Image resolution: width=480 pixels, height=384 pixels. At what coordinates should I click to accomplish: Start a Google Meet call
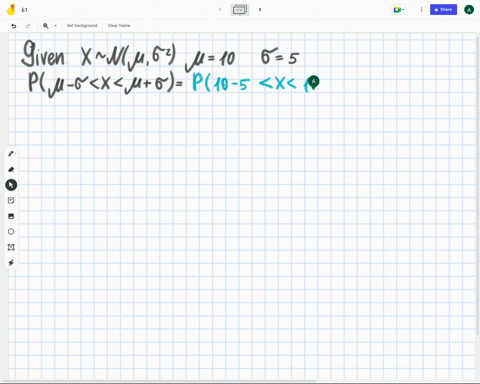click(399, 10)
